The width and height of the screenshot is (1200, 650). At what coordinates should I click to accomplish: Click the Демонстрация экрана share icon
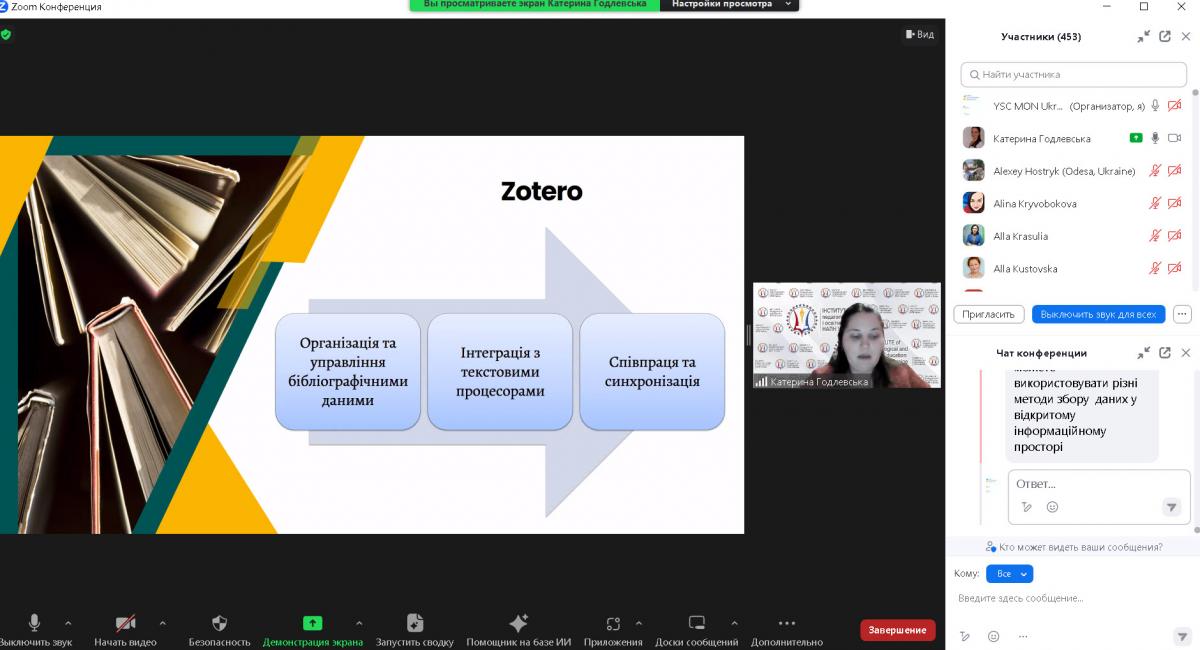tap(312, 623)
